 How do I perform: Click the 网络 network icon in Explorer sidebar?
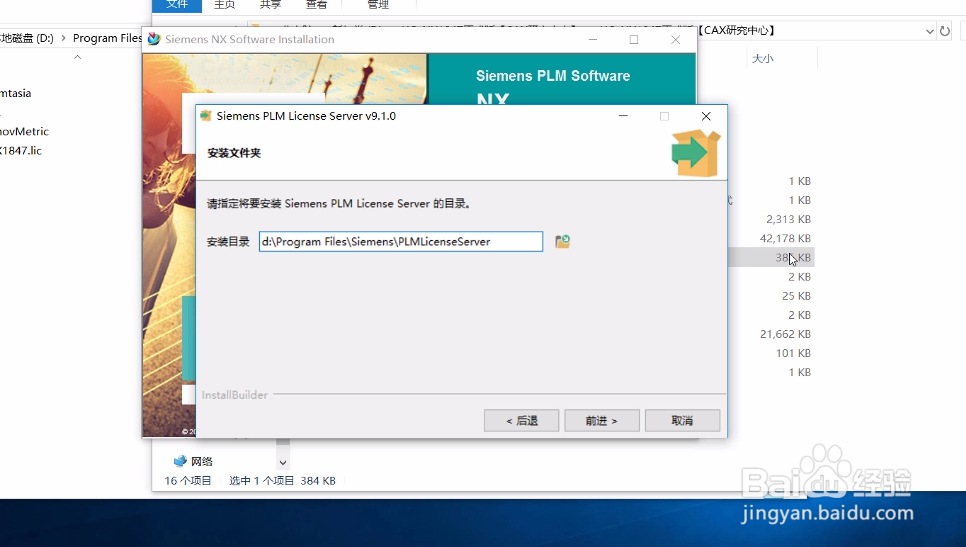180,461
